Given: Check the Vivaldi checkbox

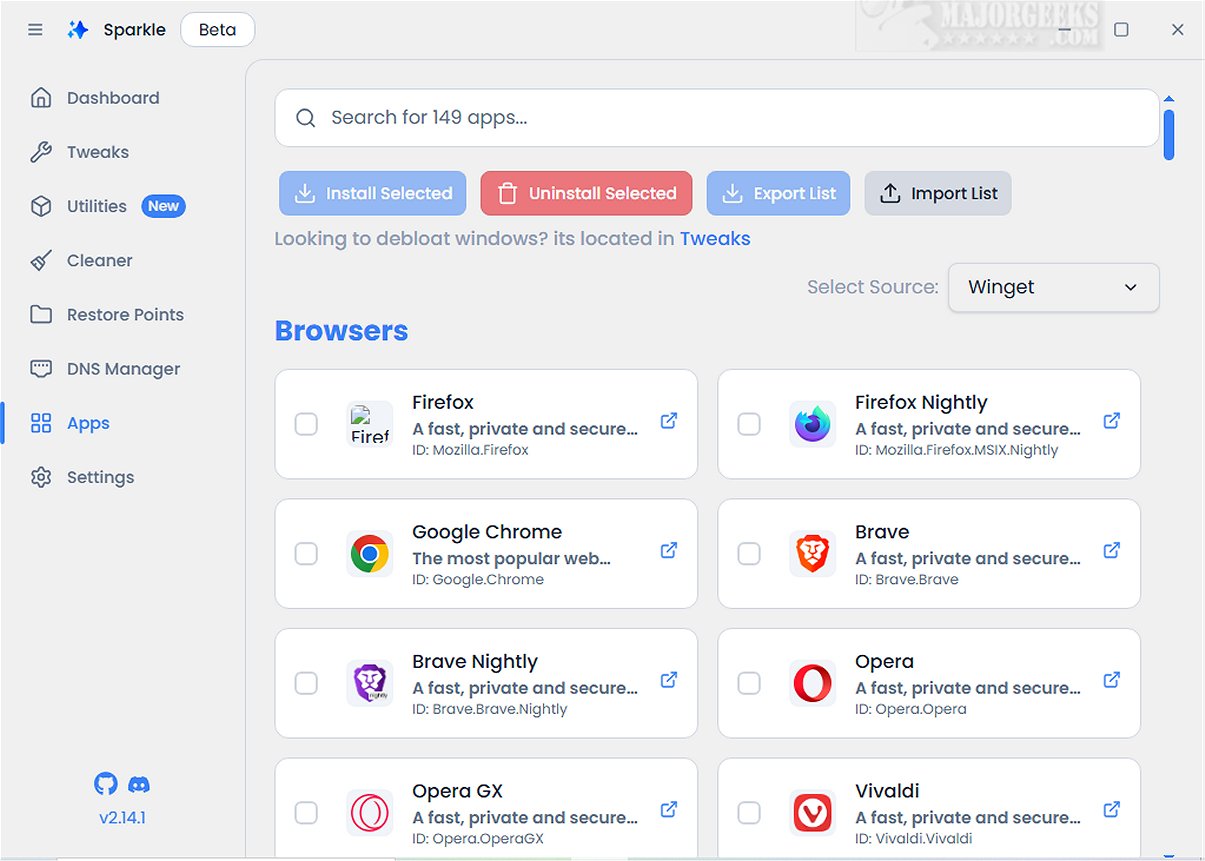Looking at the screenshot, I should (x=749, y=812).
